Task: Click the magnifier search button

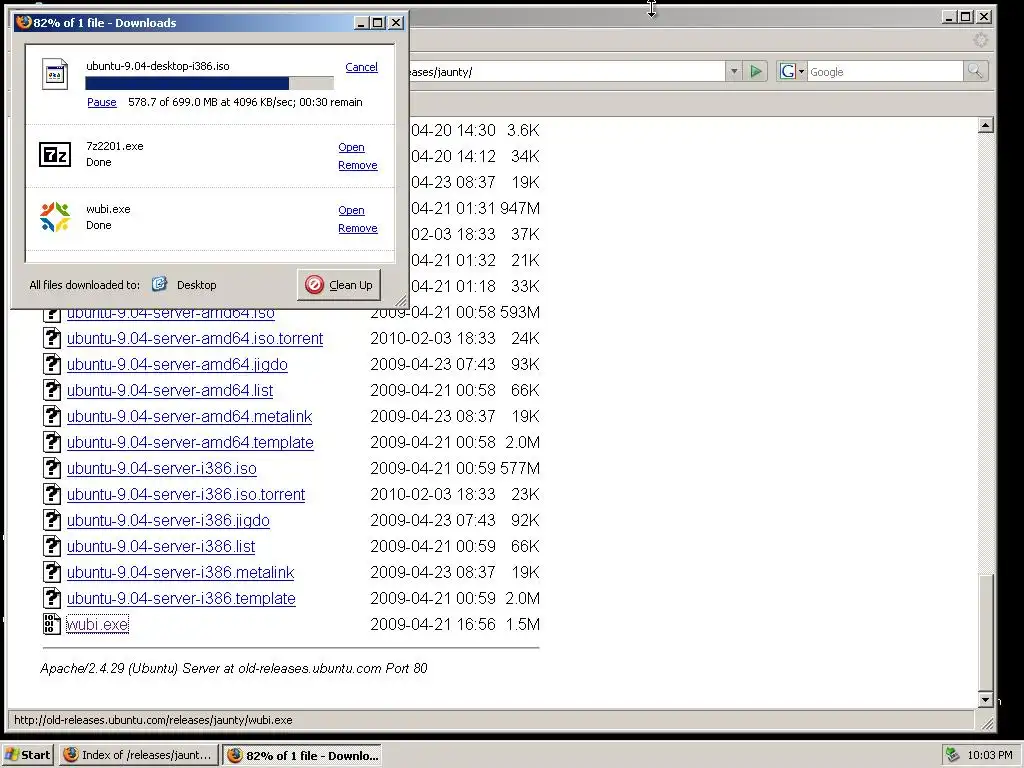Action: tap(975, 71)
